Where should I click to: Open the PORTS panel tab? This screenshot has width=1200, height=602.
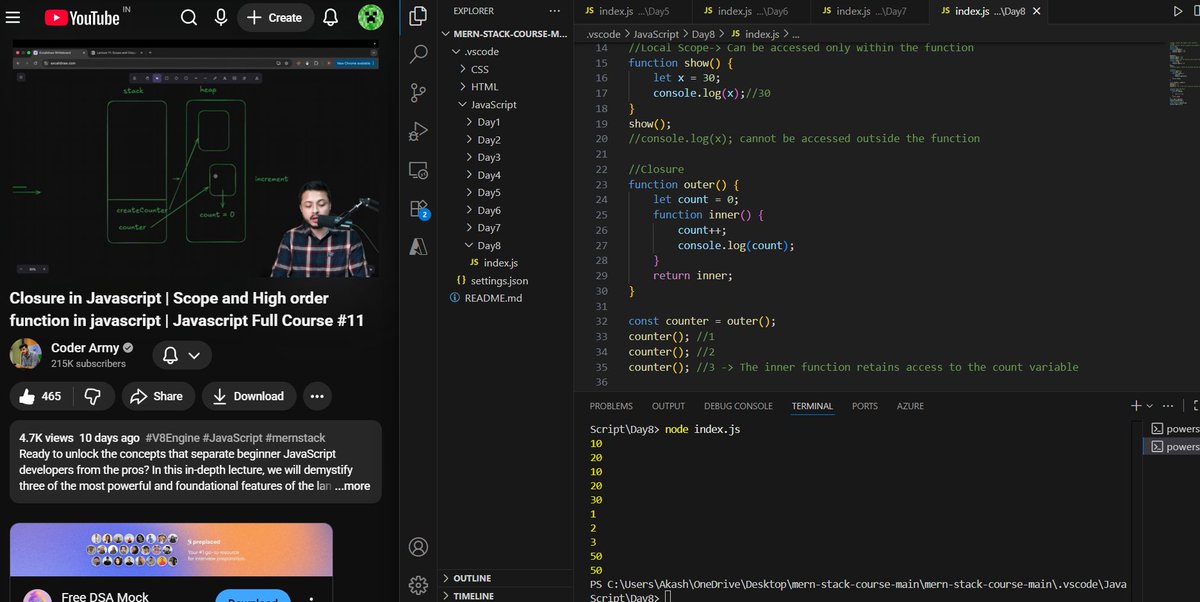pos(865,406)
